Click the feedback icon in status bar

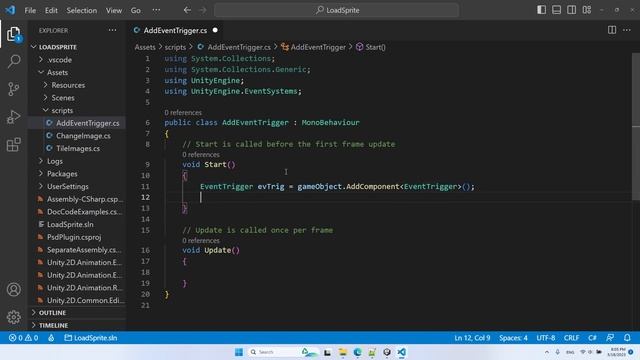point(610,338)
